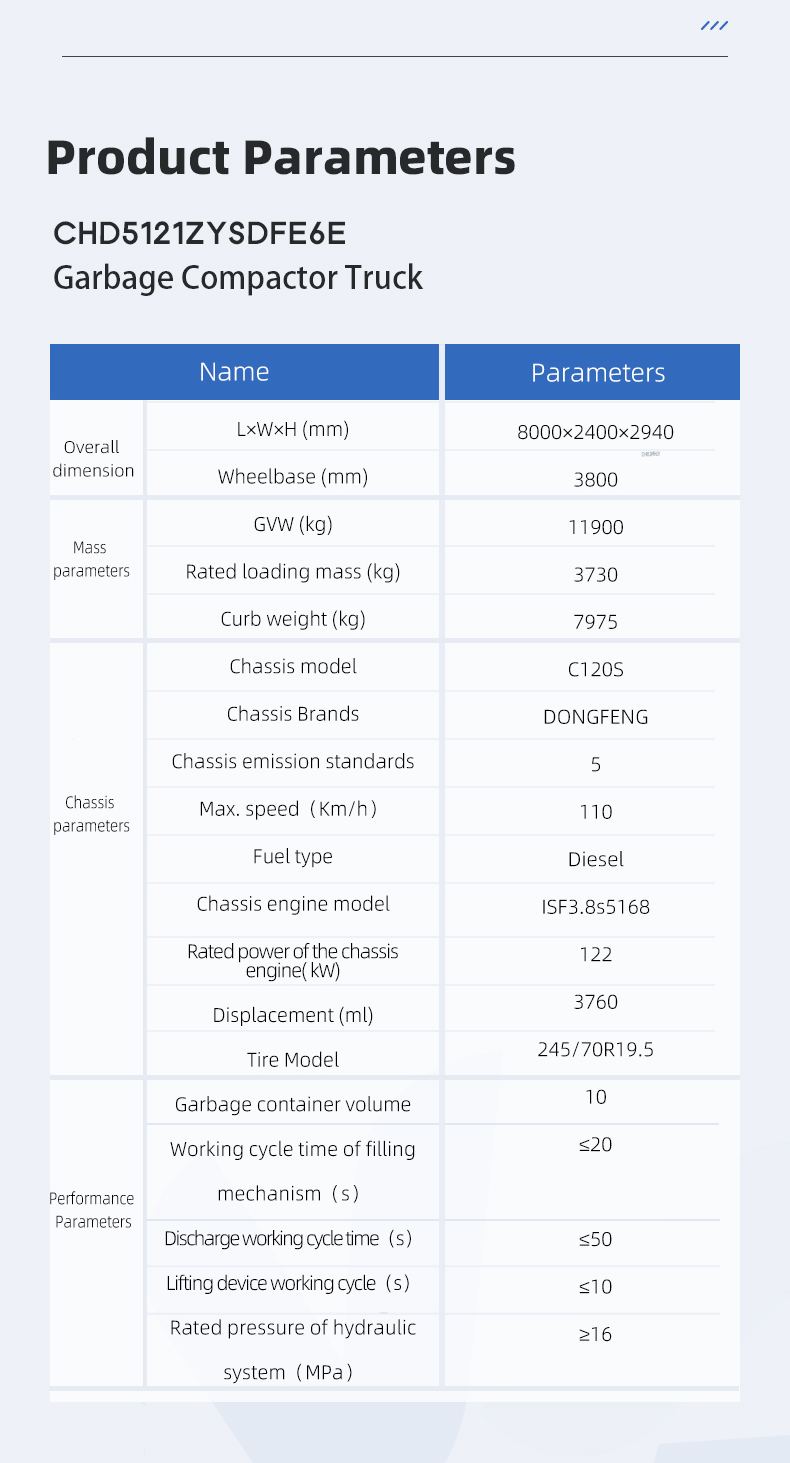Click the Product Parameters heading
This screenshot has width=790, height=1463.
point(281,158)
